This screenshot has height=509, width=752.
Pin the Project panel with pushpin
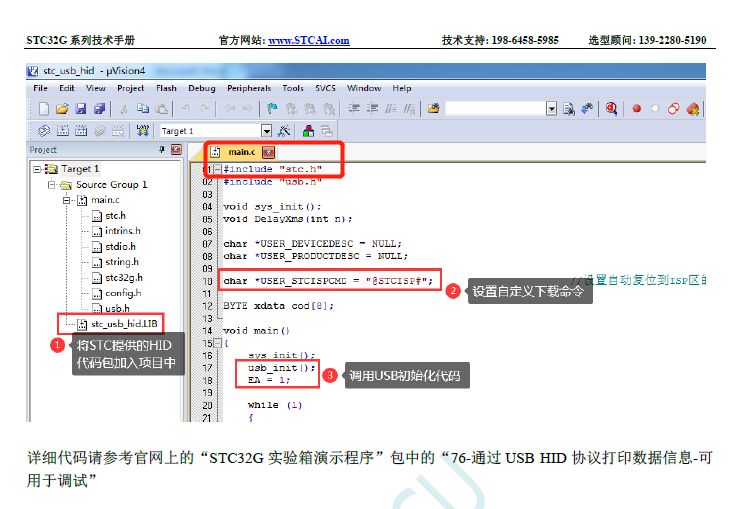point(162,150)
